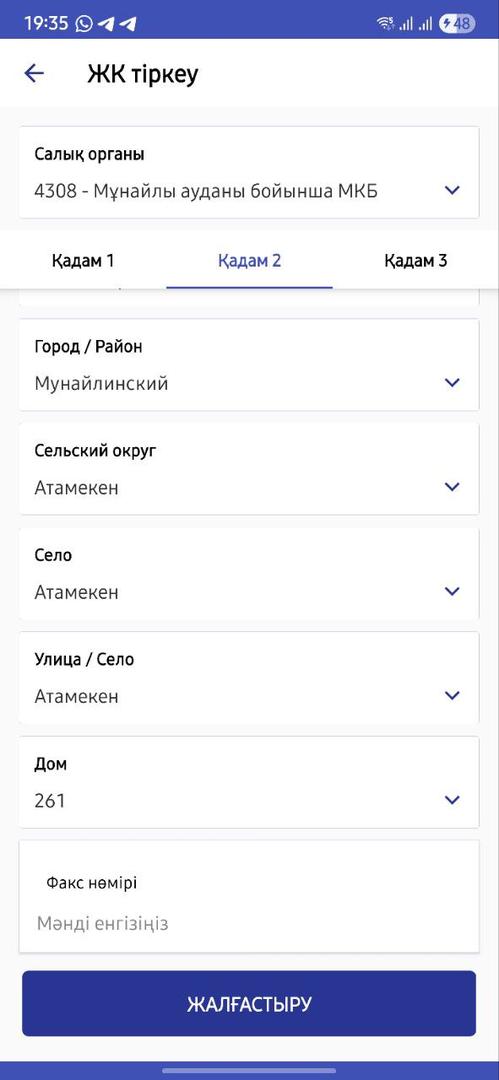Tap the battery indicator icon
Viewport: 499px width, 1080px height.
click(457, 23)
